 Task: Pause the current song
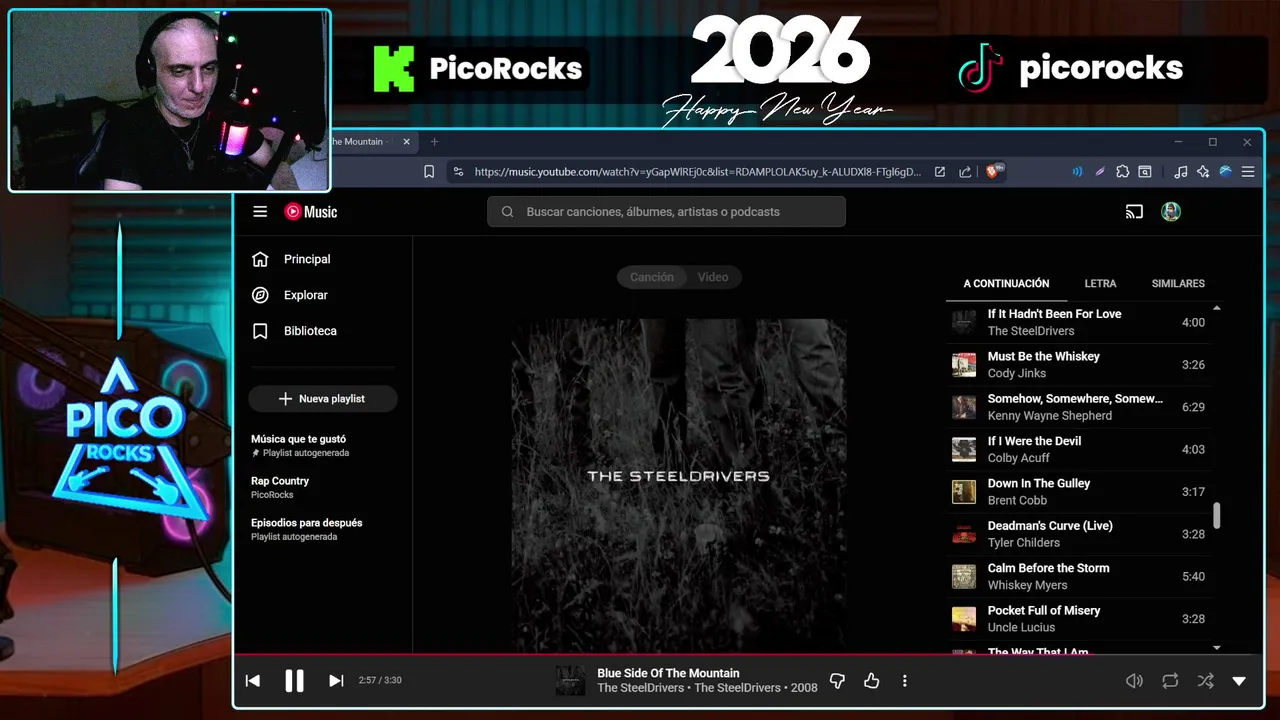[x=294, y=681]
